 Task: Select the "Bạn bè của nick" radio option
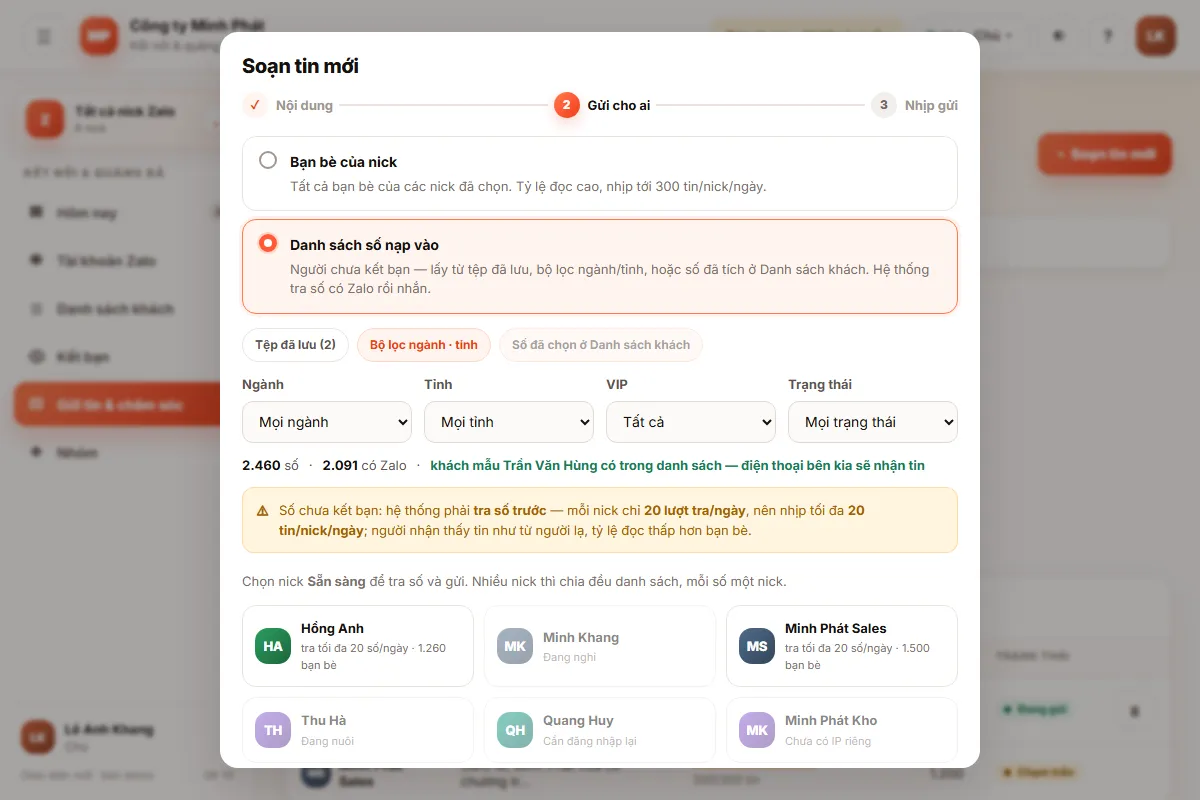(268, 160)
